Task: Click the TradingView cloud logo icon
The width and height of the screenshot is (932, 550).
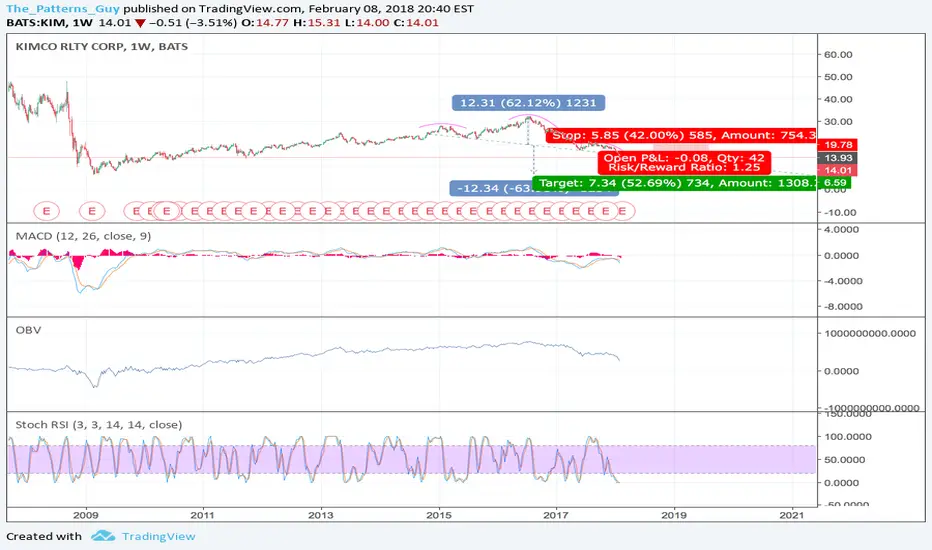Action: [103, 536]
